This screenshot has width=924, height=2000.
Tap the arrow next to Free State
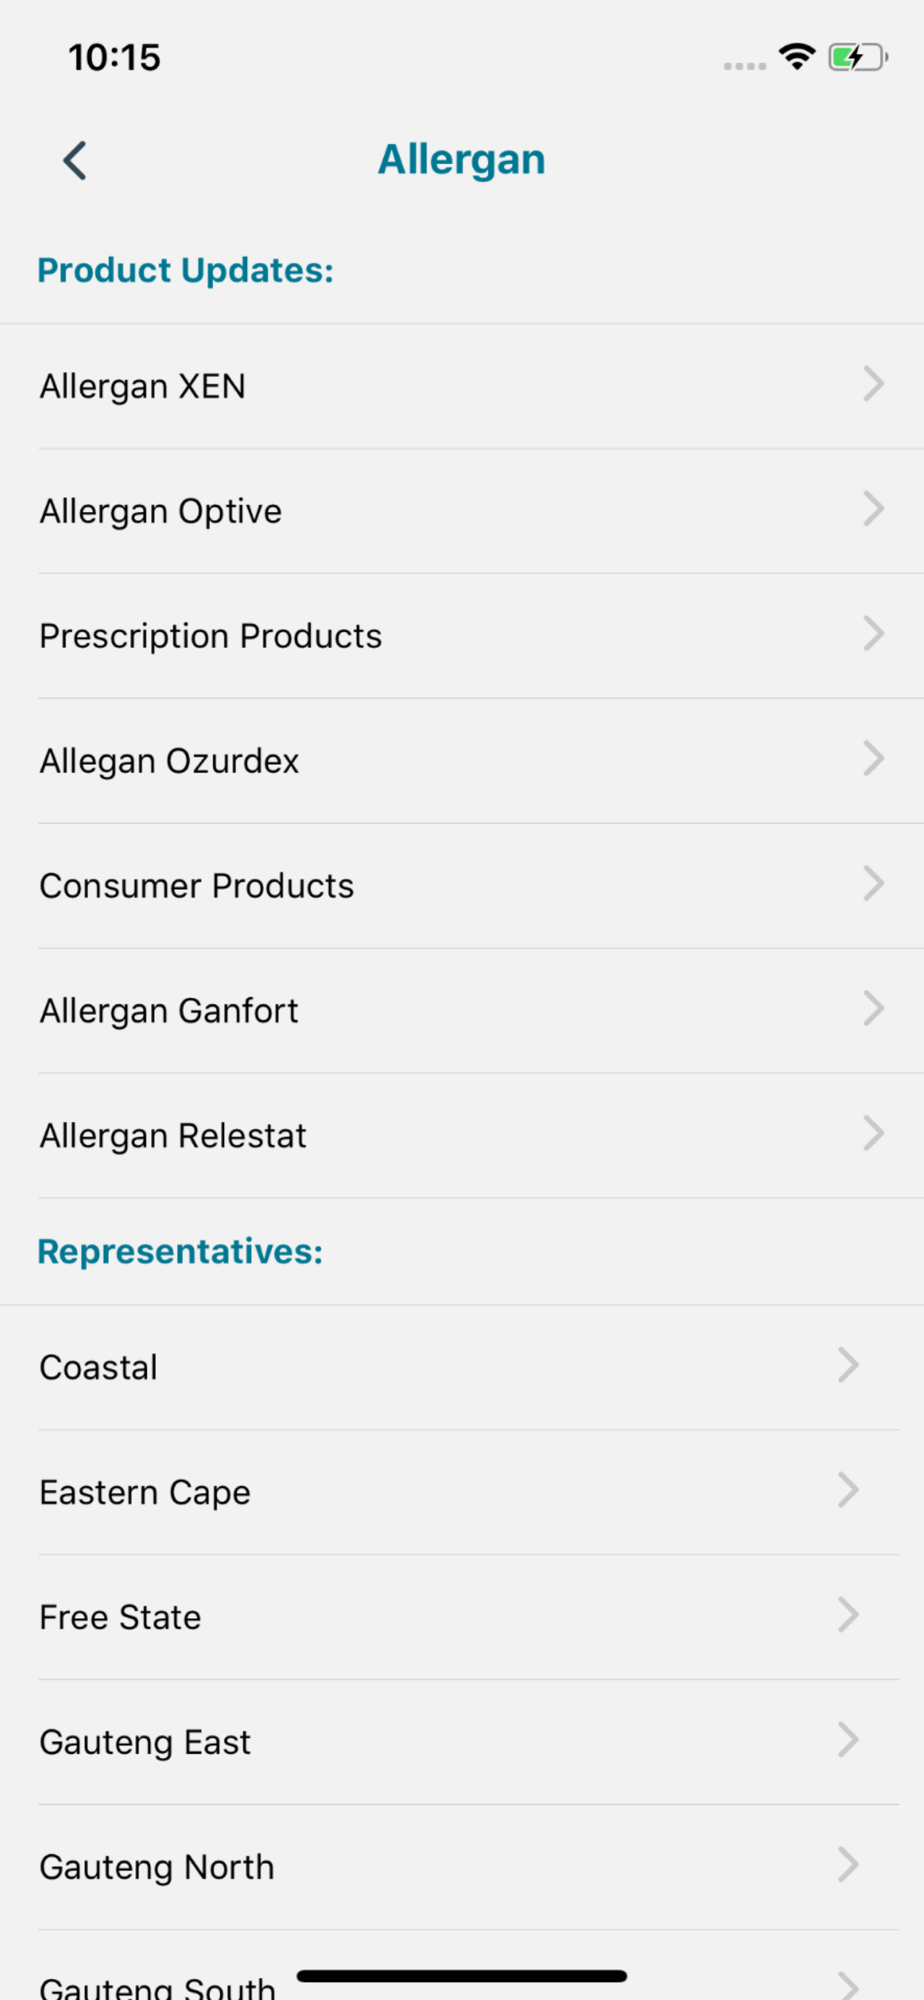(x=848, y=1615)
